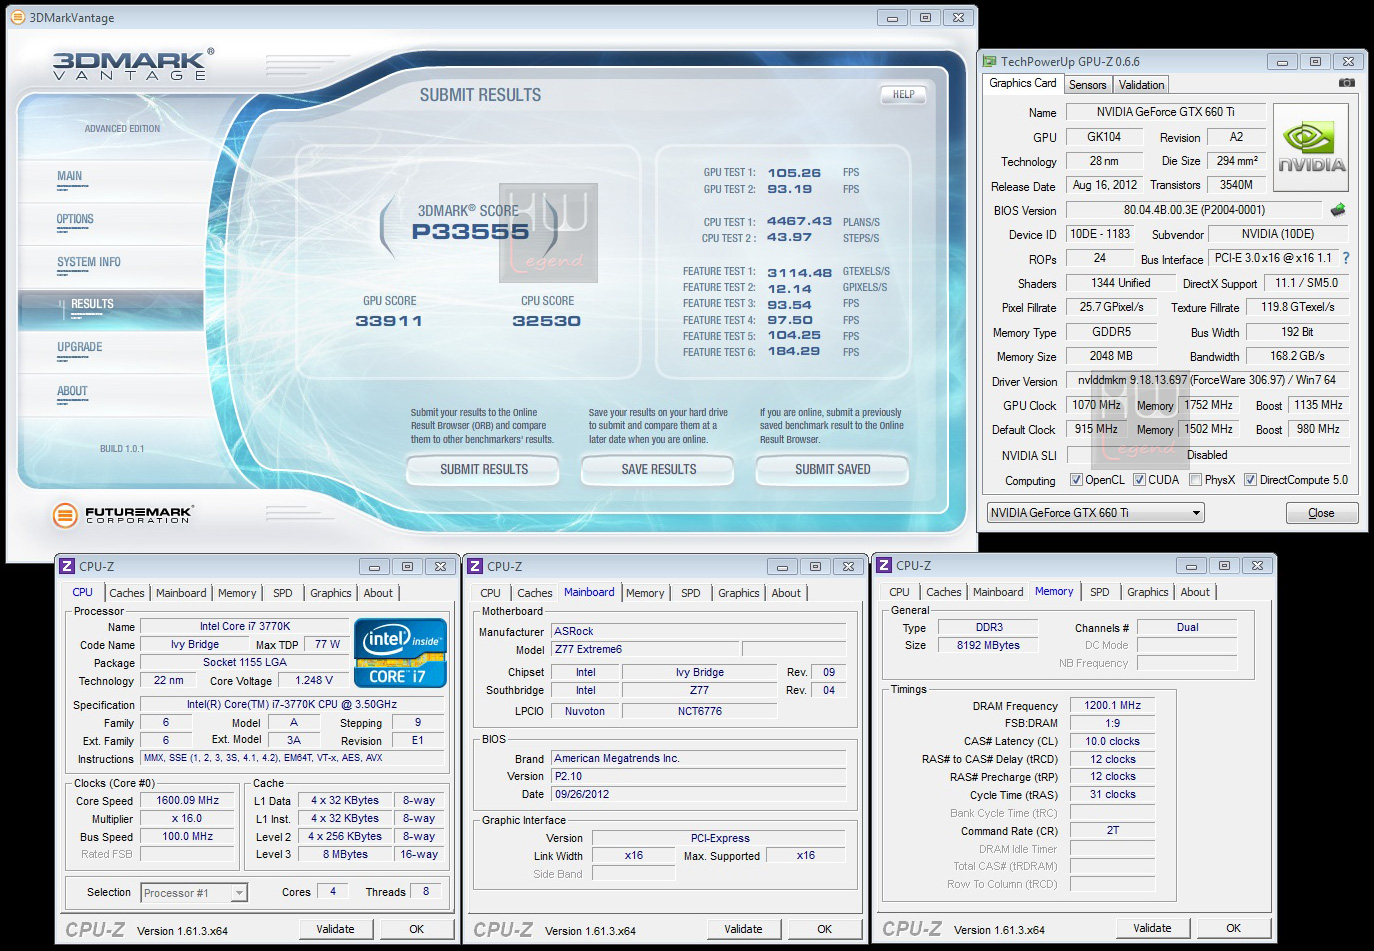Open SPD tab in left CPU-Z window
1374x951 pixels.
(283, 593)
